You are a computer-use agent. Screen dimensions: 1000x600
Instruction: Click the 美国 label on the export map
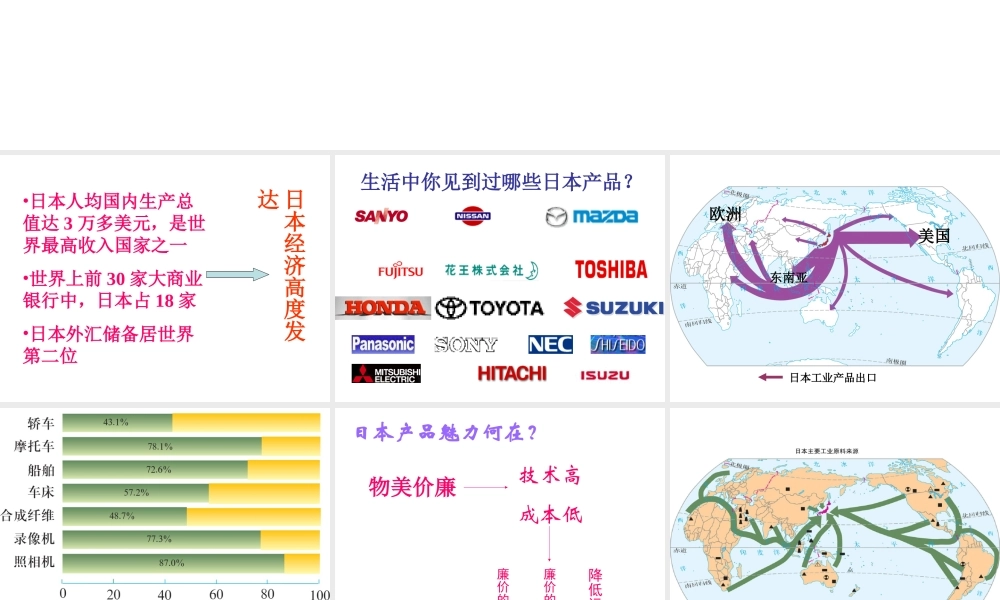click(934, 236)
